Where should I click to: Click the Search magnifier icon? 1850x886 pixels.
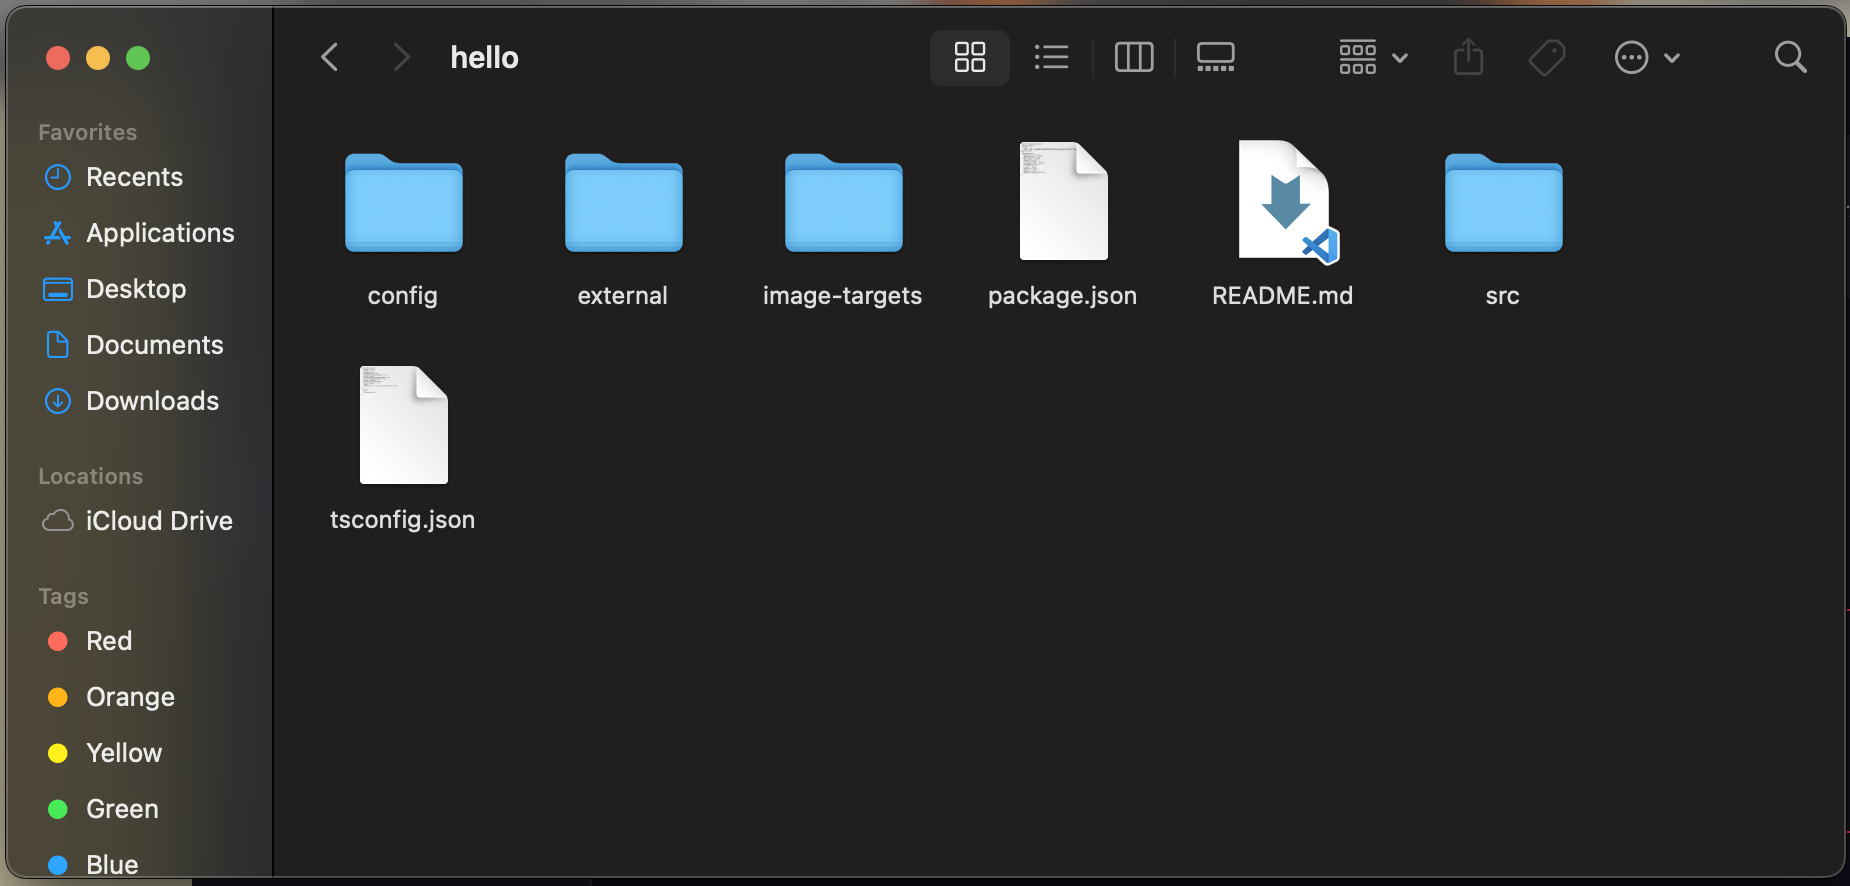(1790, 57)
